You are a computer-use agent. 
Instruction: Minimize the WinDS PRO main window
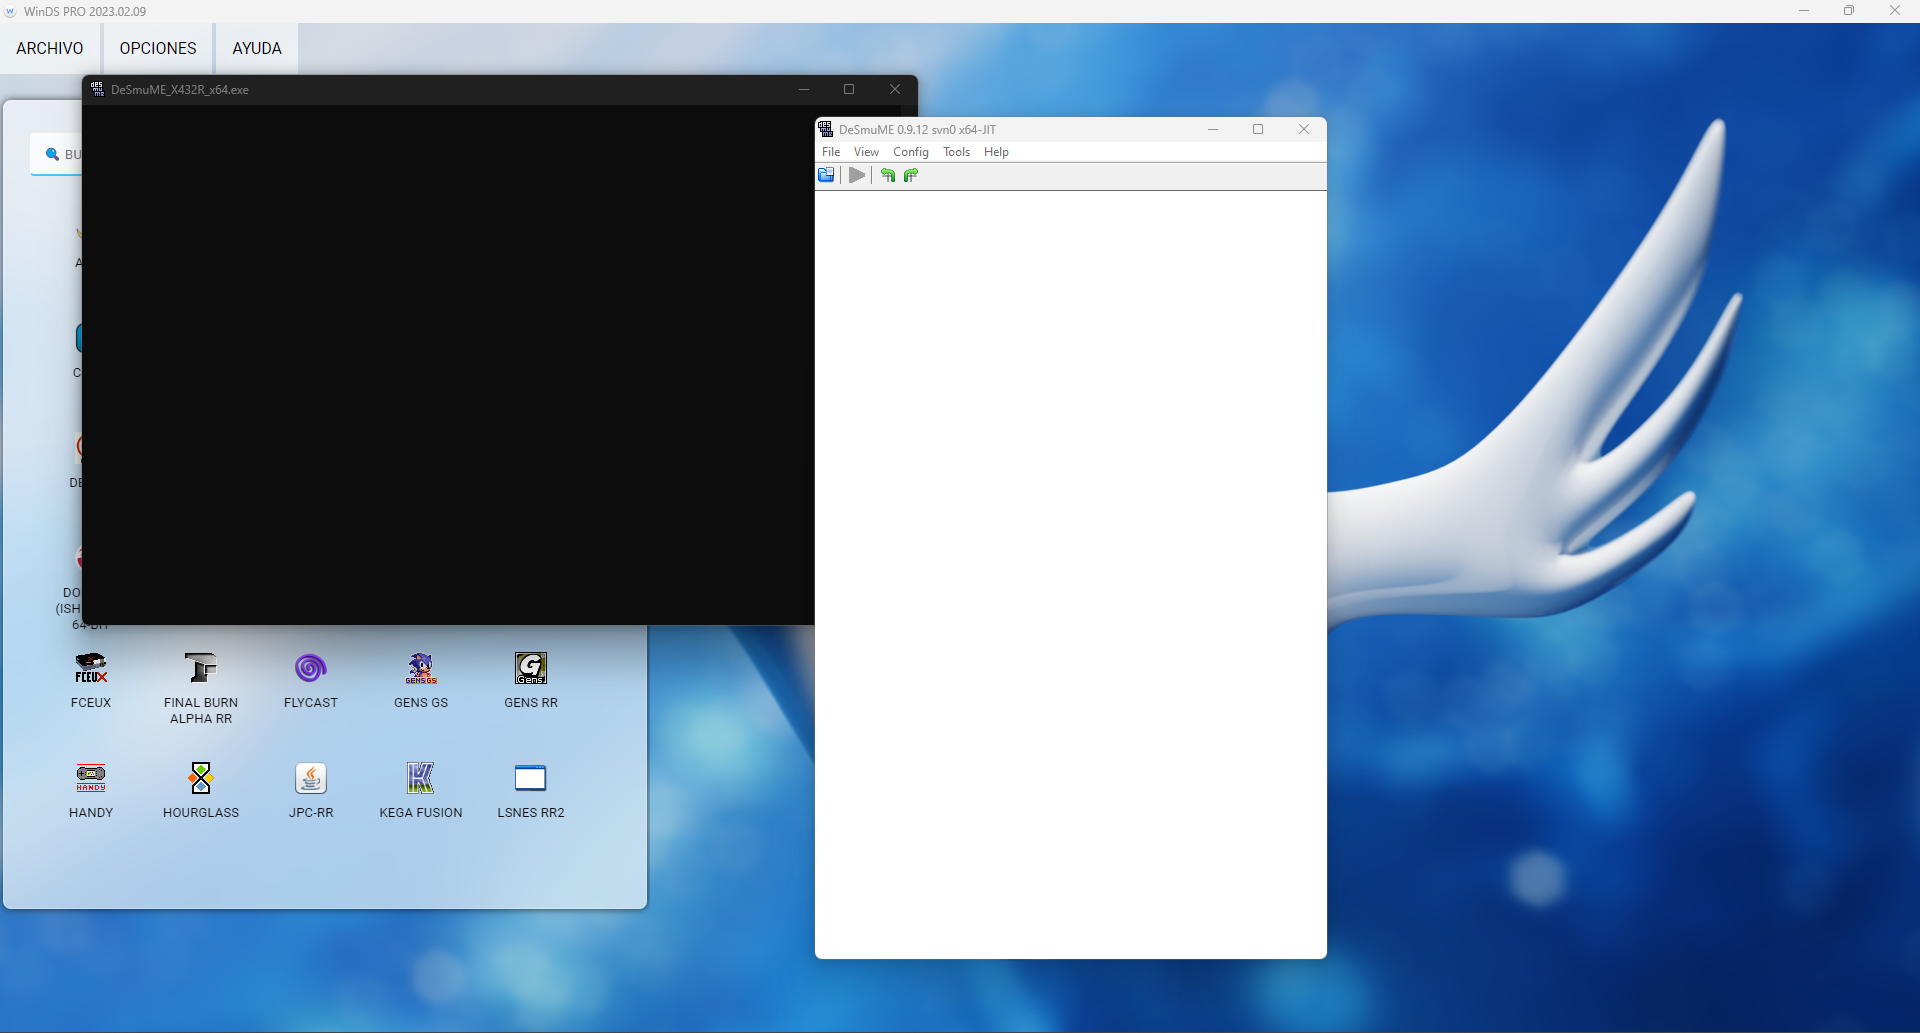1804,11
